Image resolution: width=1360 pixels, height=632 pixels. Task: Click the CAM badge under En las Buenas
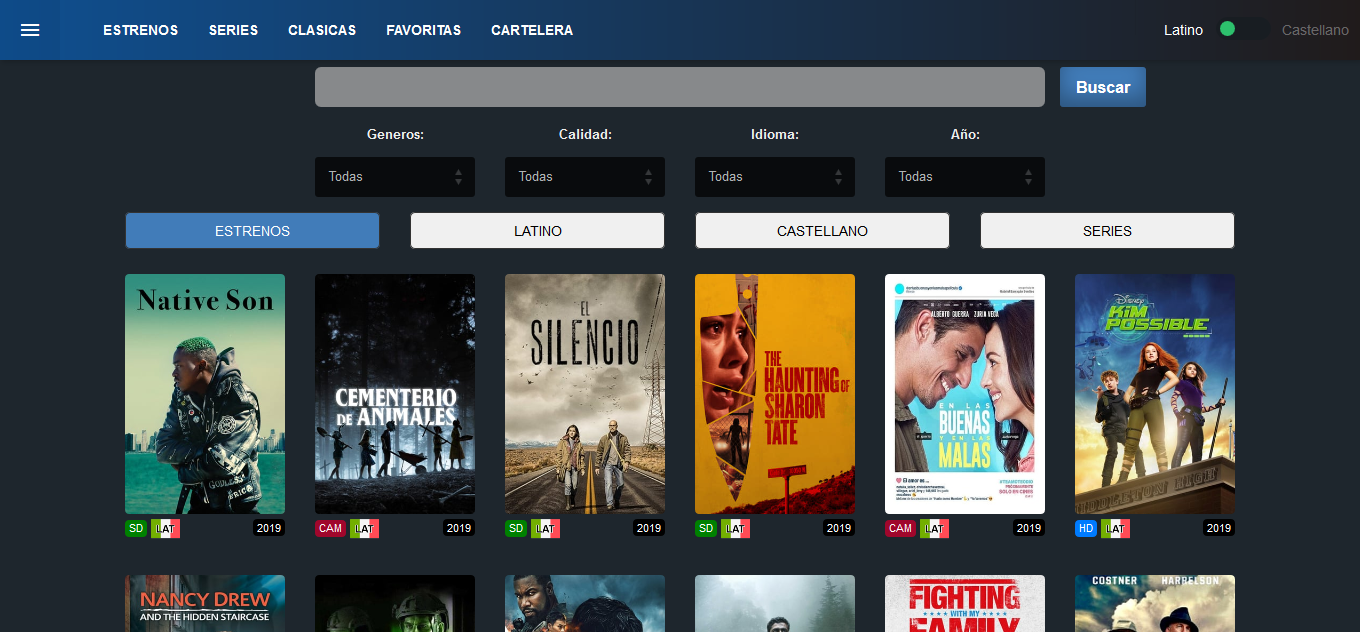point(900,528)
